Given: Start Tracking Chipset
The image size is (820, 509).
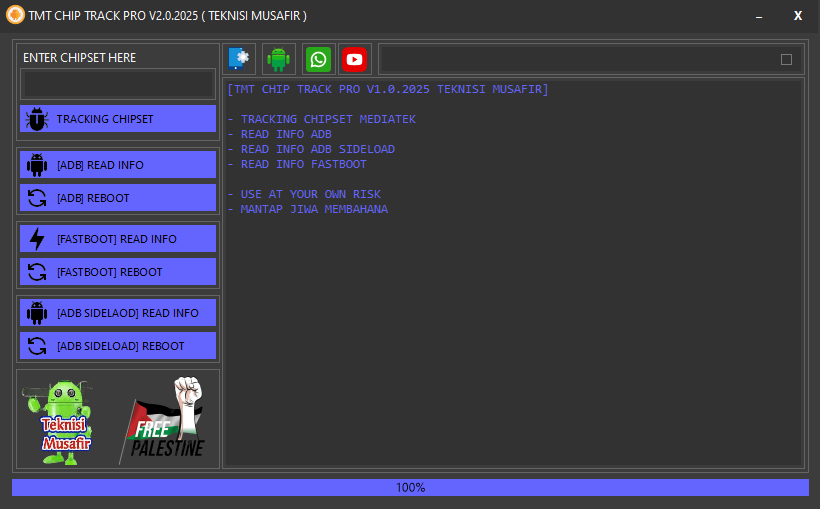Looking at the screenshot, I should point(118,119).
